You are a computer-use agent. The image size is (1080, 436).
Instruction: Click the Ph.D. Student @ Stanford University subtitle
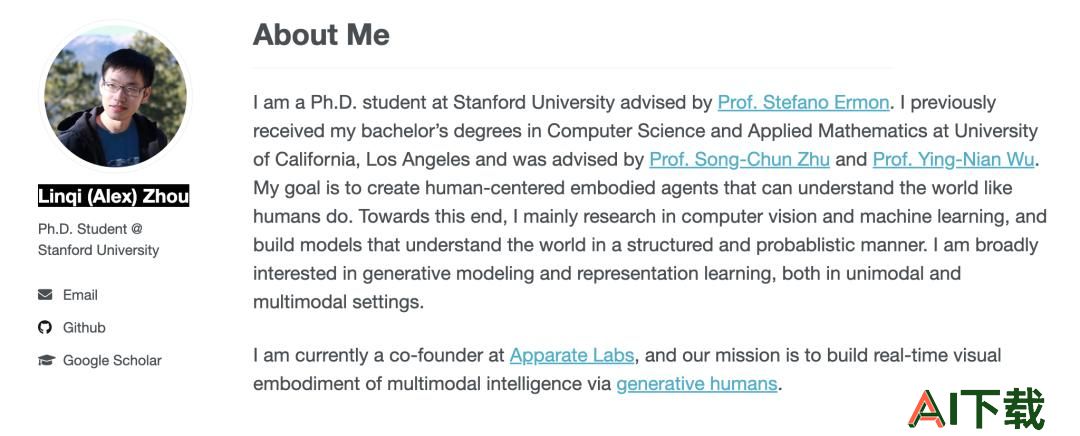[x=98, y=240]
